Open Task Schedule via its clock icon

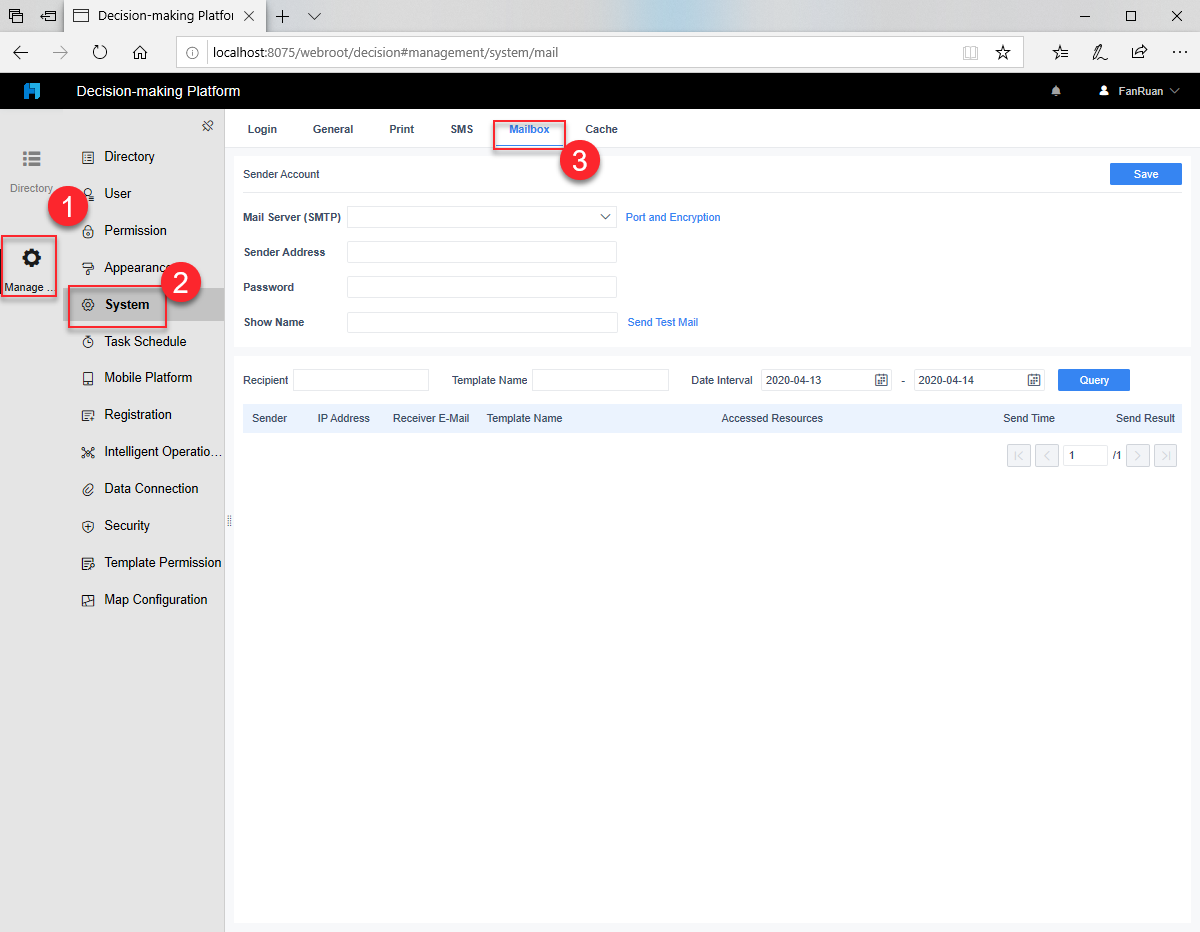(88, 341)
